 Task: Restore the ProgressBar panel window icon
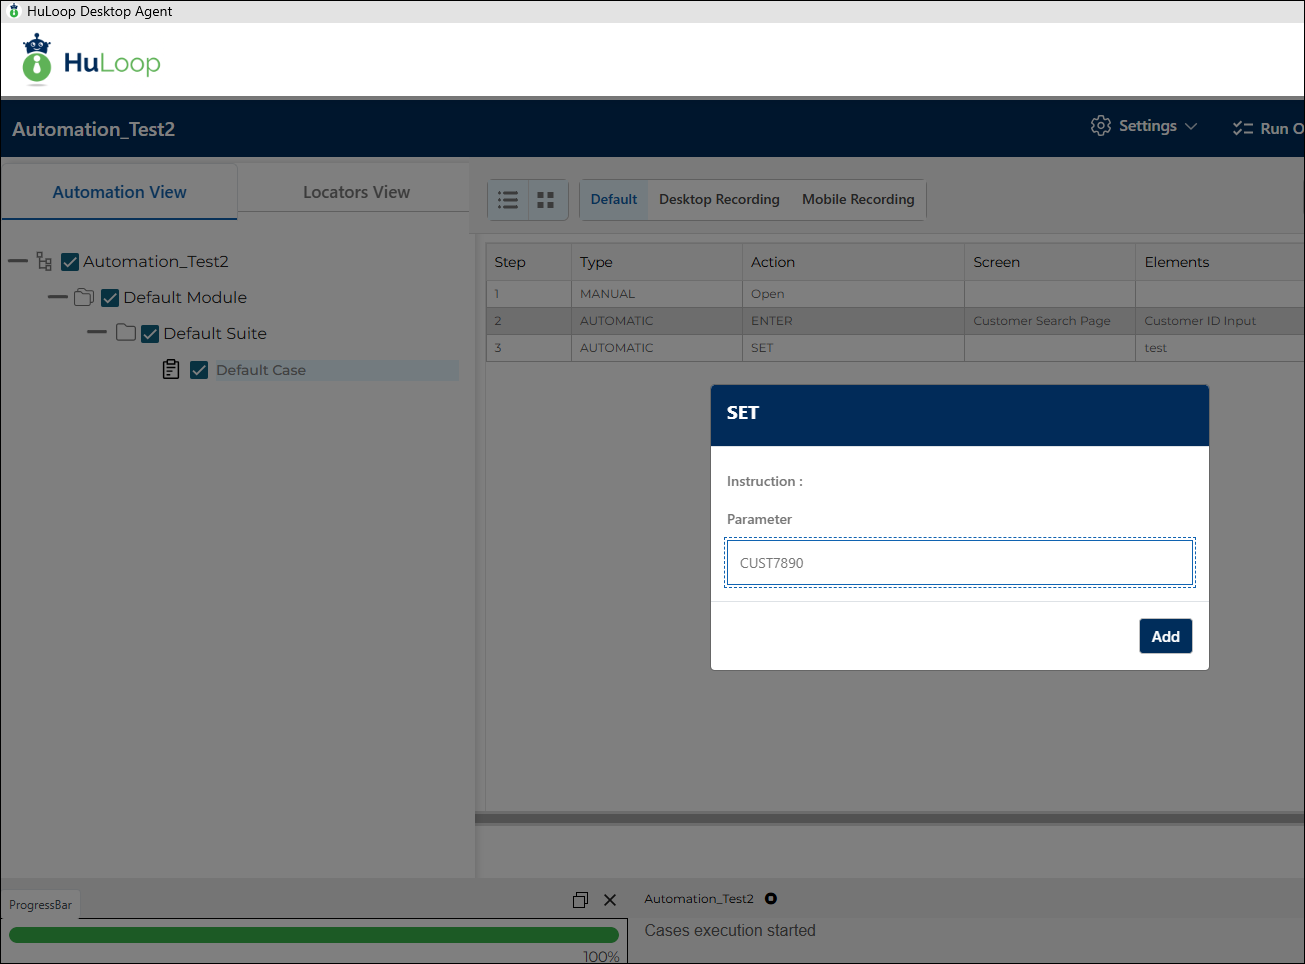click(580, 900)
